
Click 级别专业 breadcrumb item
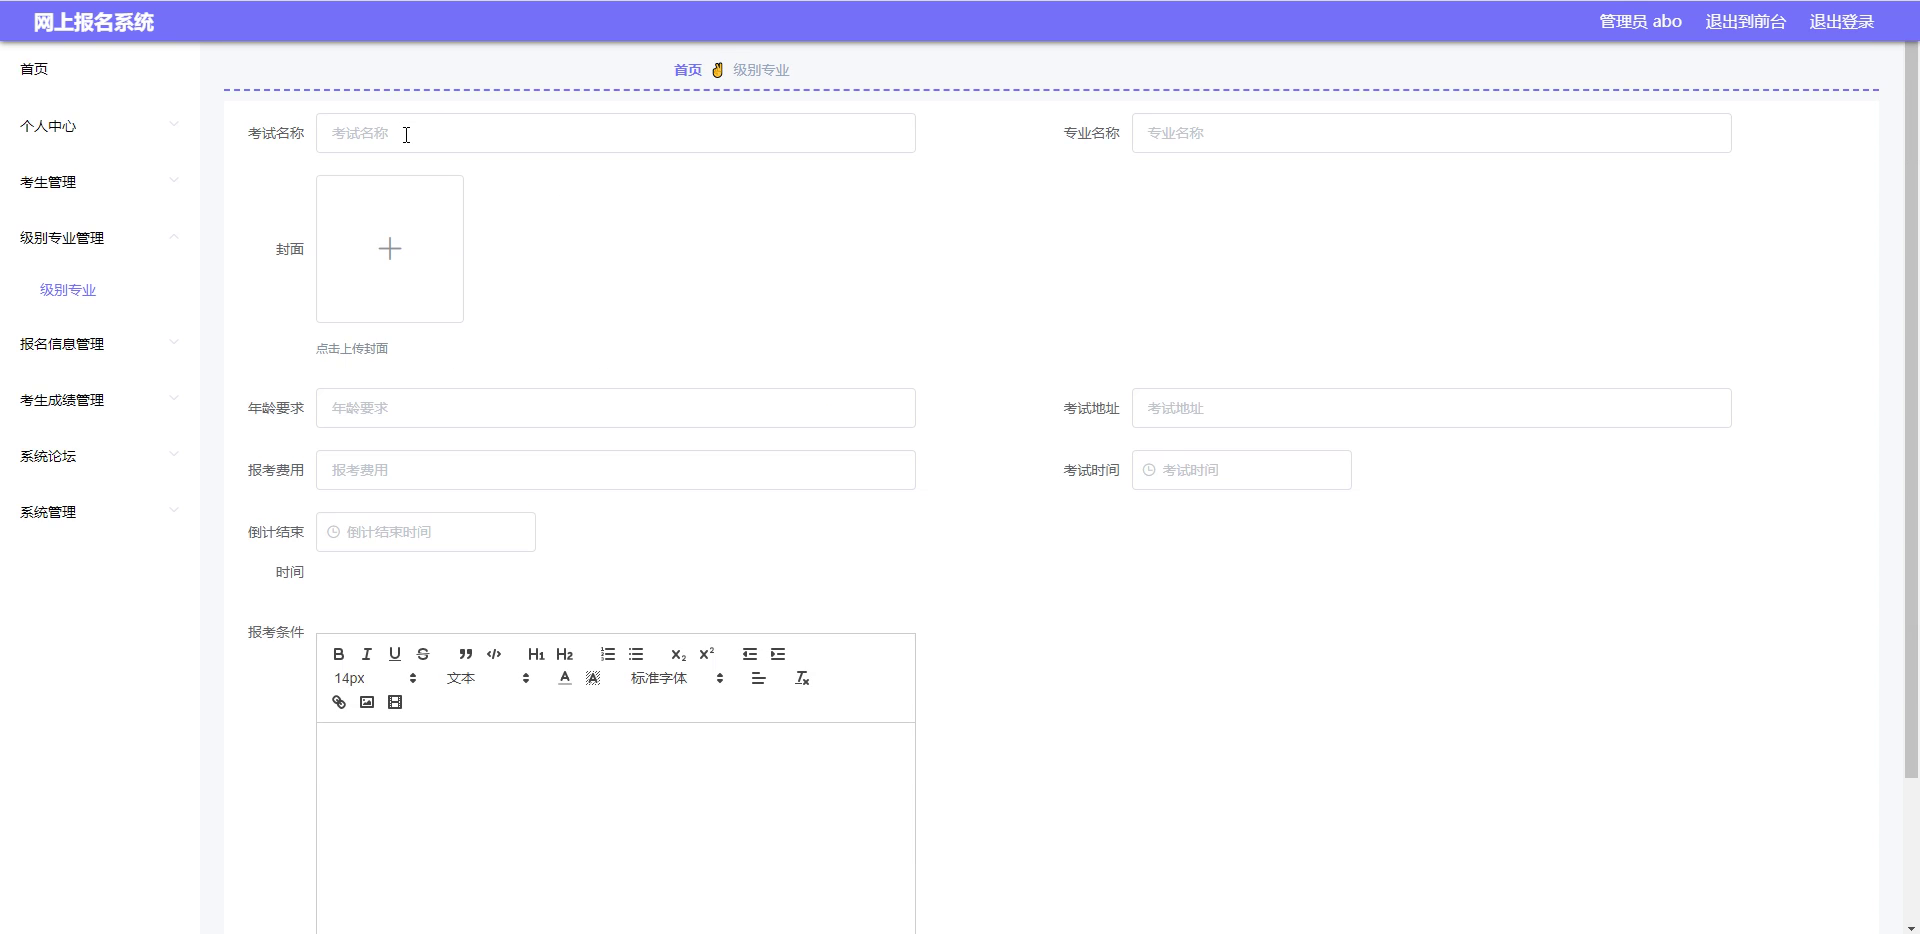tap(761, 70)
